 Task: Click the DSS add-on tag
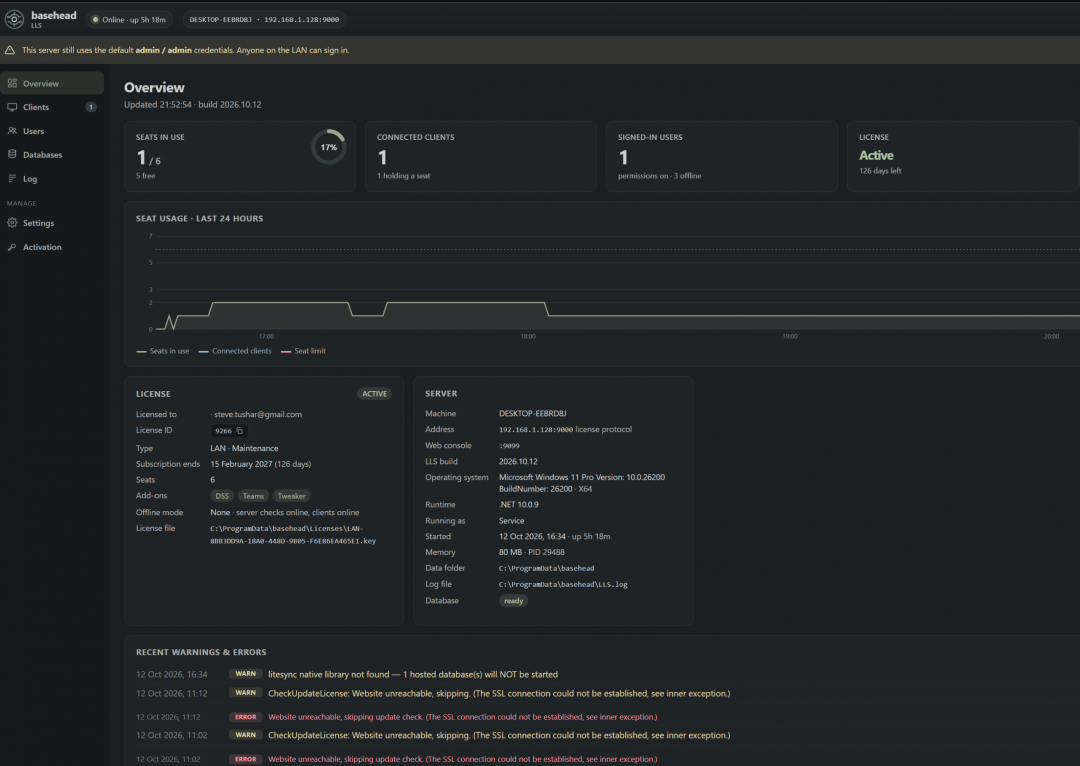click(222, 496)
